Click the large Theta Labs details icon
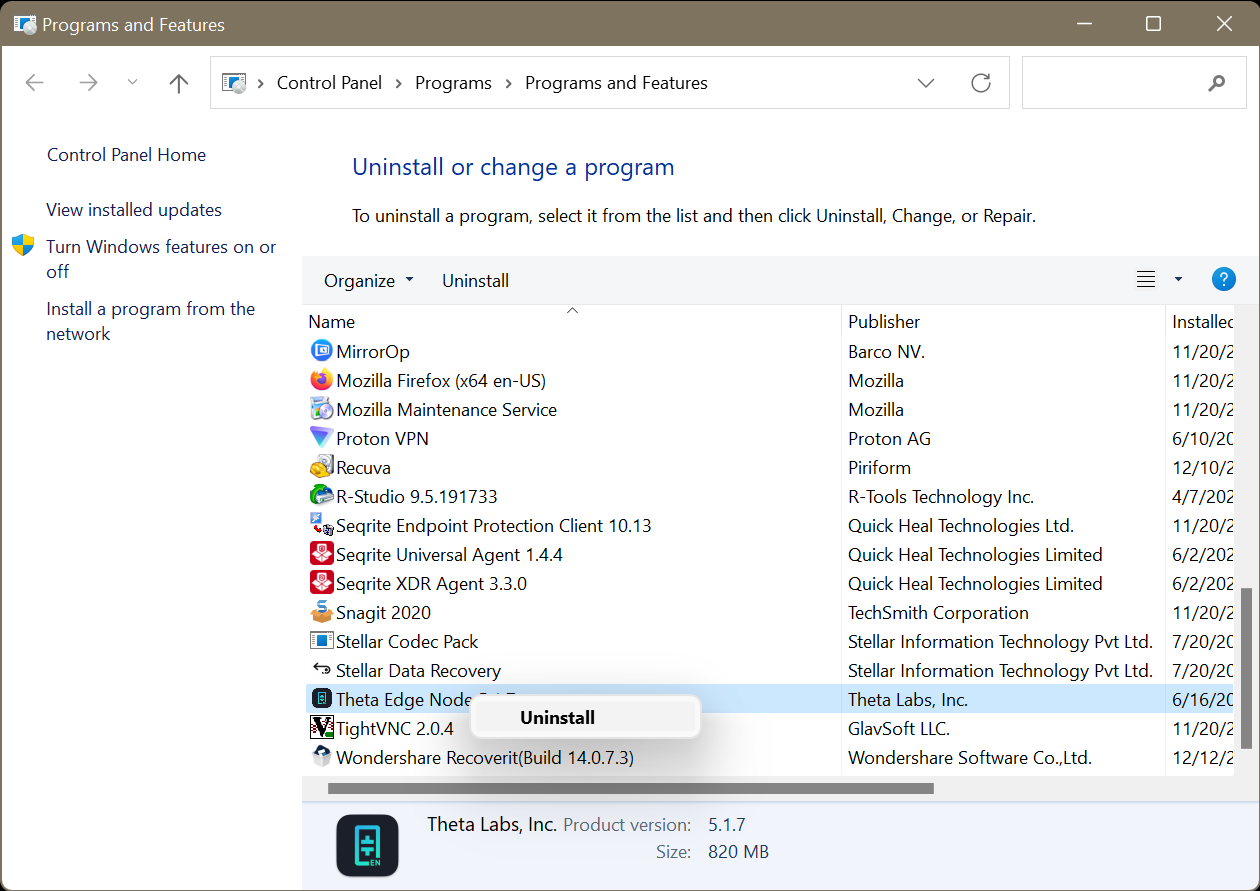Viewport: 1260px width, 891px height. click(367, 845)
